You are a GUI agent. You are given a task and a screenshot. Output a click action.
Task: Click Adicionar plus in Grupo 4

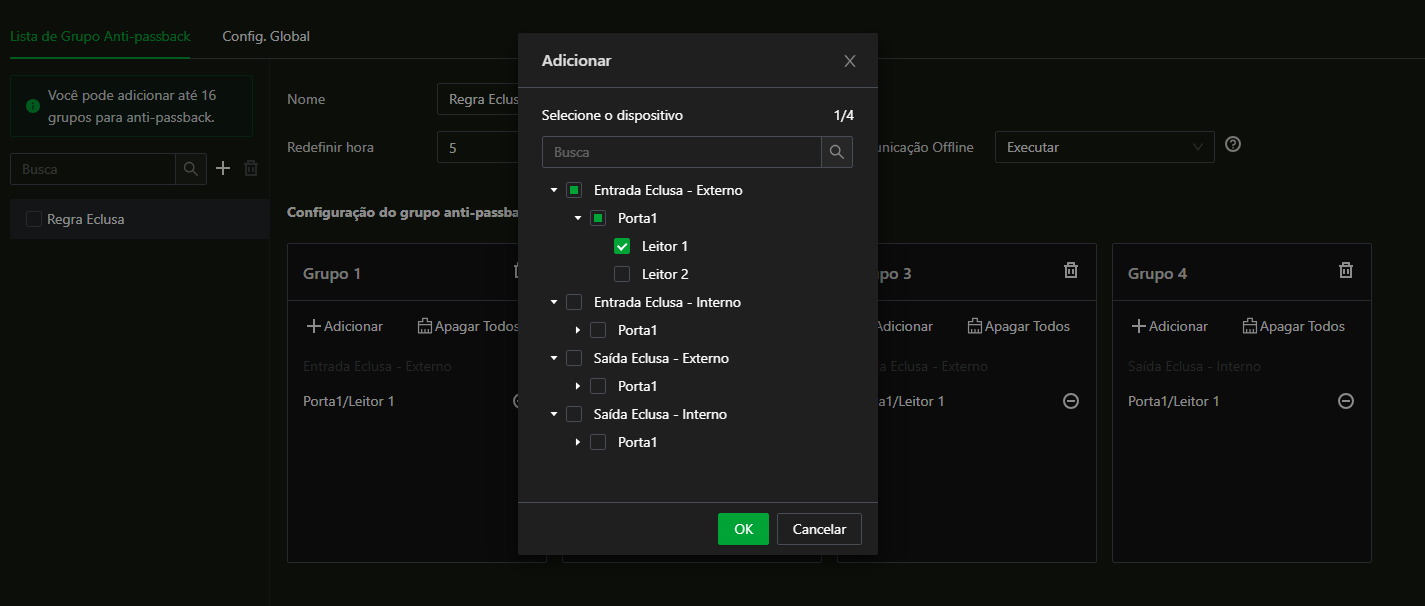point(1169,326)
